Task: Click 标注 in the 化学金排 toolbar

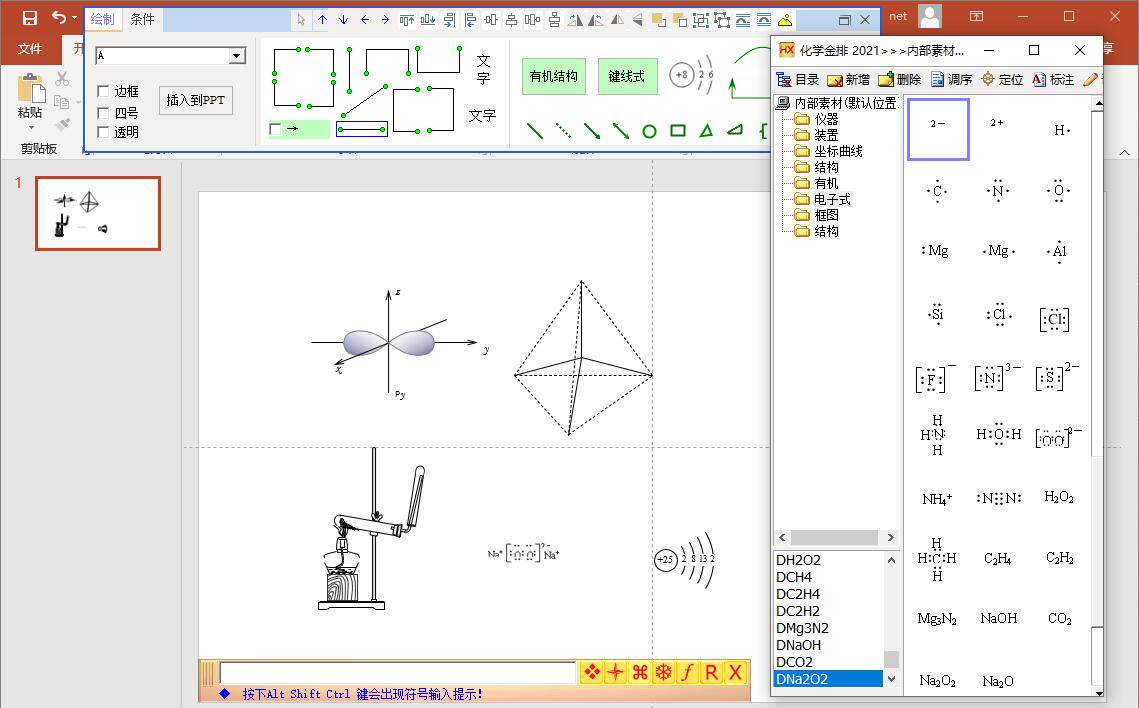Action: (1053, 80)
